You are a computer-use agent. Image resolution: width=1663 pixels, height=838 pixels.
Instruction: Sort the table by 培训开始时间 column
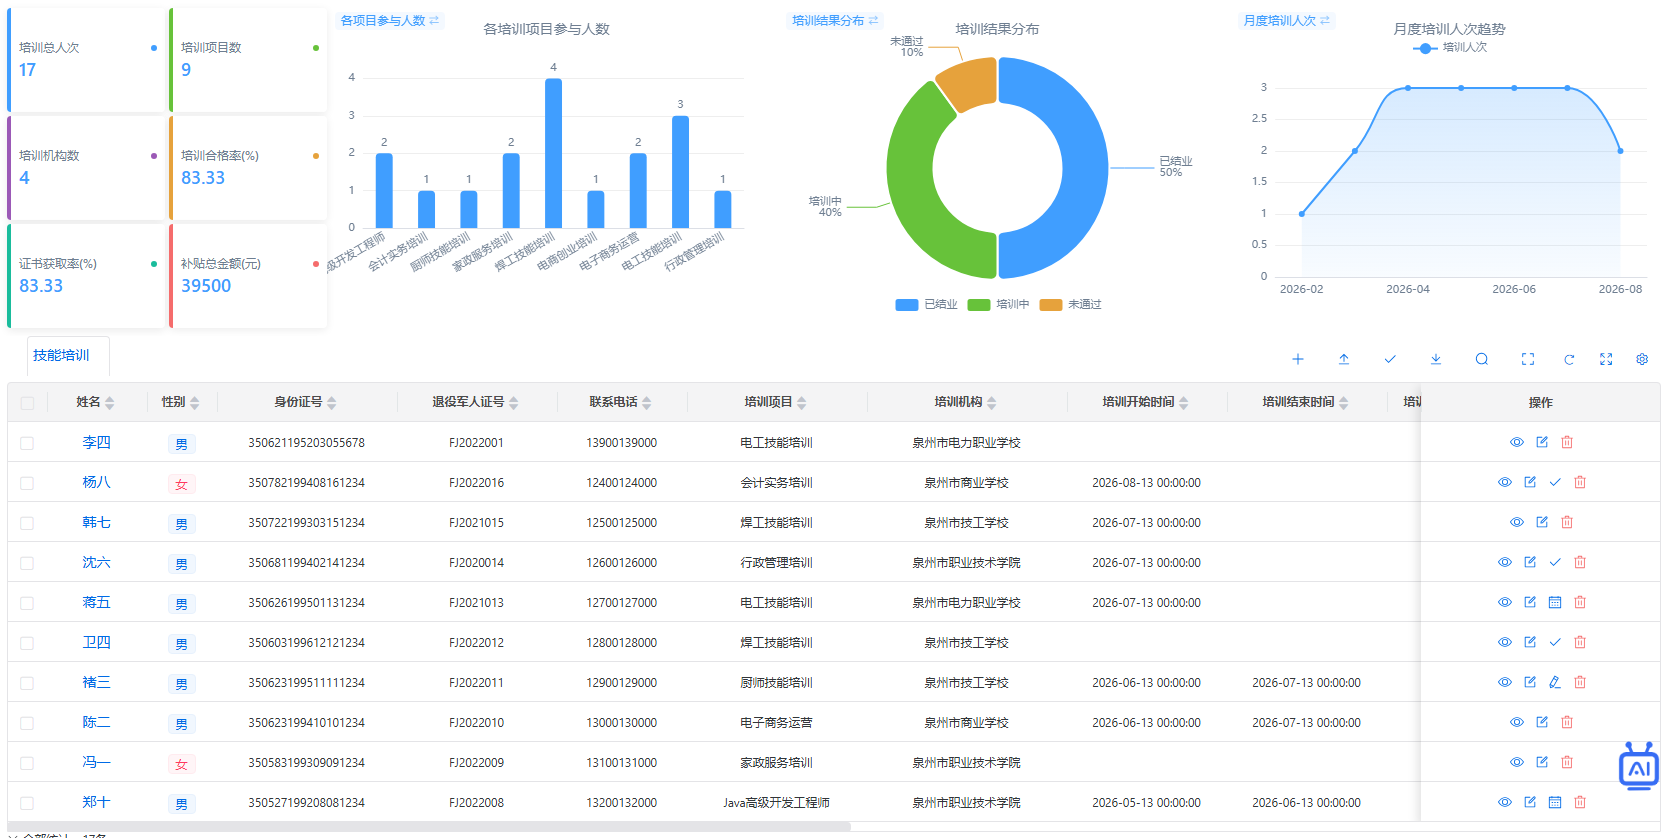pos(1184,403)
